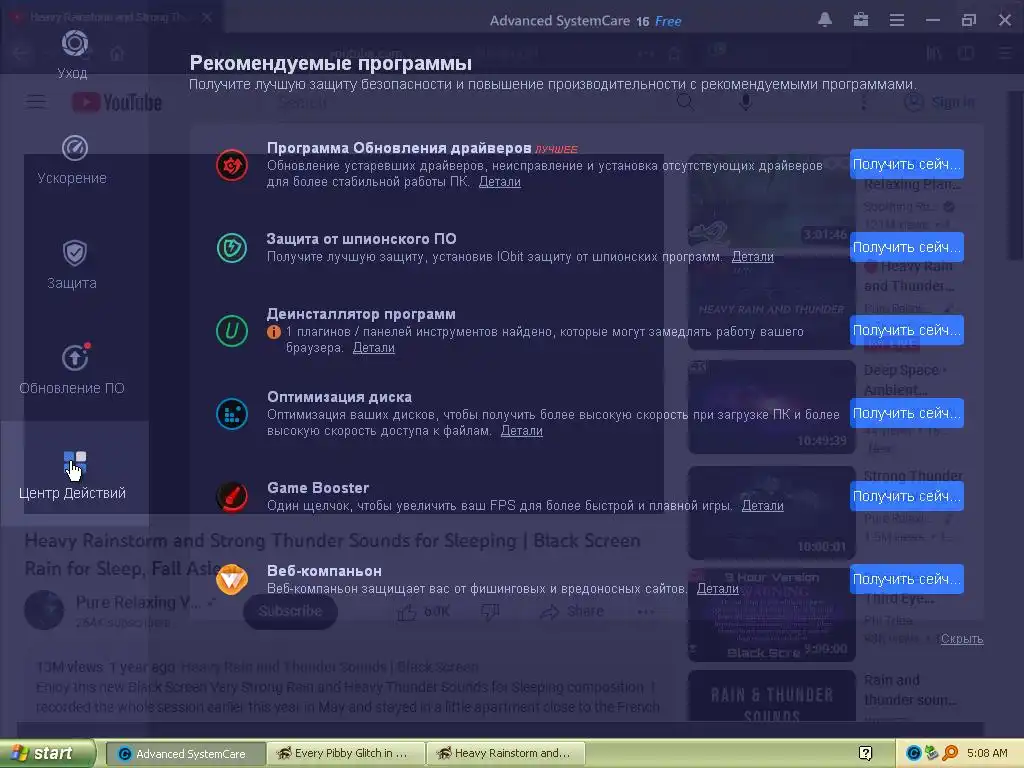This screenshot has height=768, width=1024.
Task: Open the Ускорение sidebar section
Action: [74, 160]
